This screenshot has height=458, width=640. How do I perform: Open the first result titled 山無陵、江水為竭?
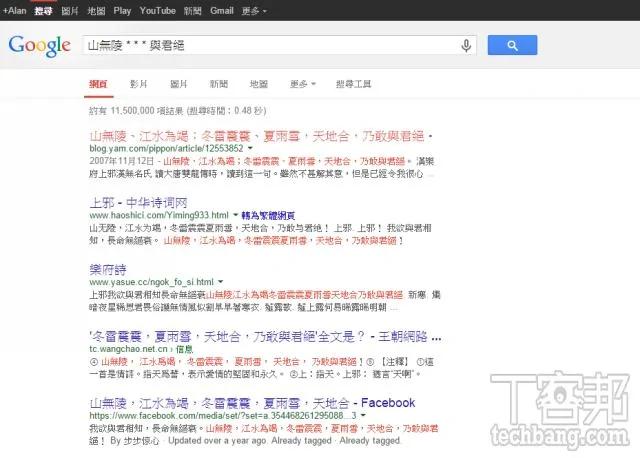(261, 136)
